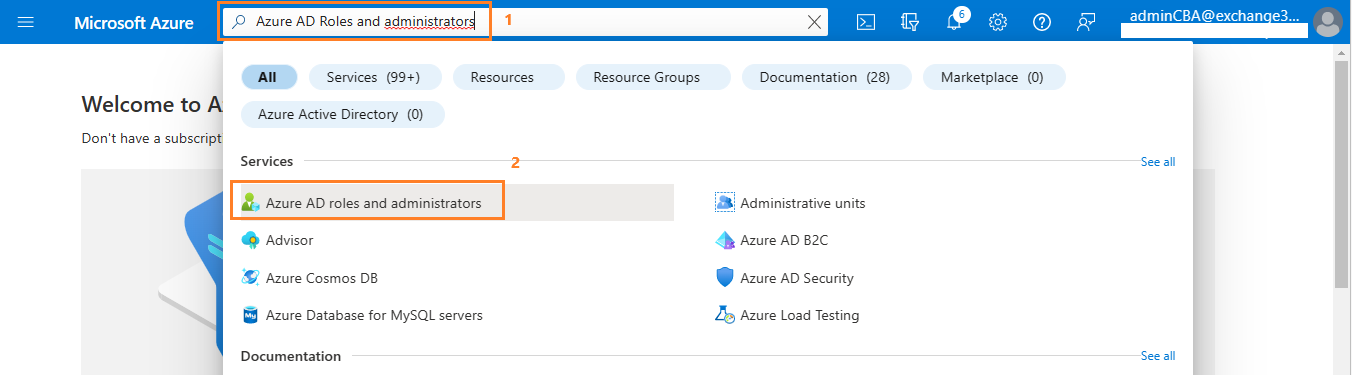Select the All filter pill
The image size is (1352, 375).
tap(269, 77)
